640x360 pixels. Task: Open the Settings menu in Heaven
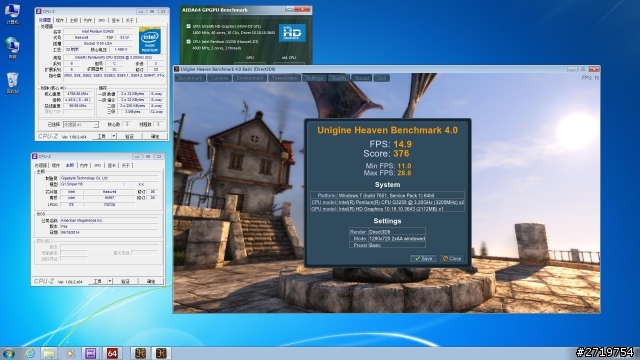coord(314,78)
